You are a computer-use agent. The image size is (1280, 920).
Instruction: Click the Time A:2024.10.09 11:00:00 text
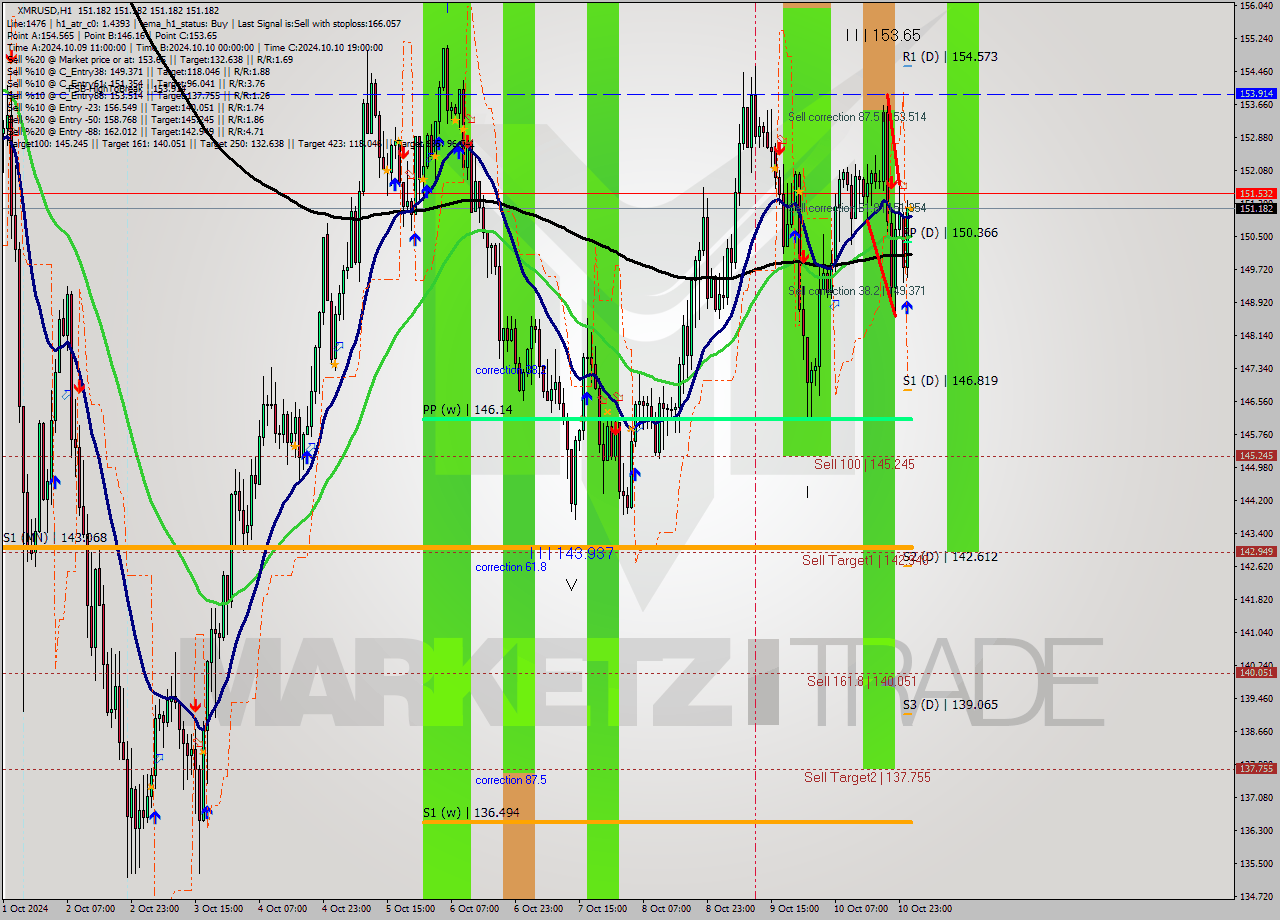click(x=66, y=47)
